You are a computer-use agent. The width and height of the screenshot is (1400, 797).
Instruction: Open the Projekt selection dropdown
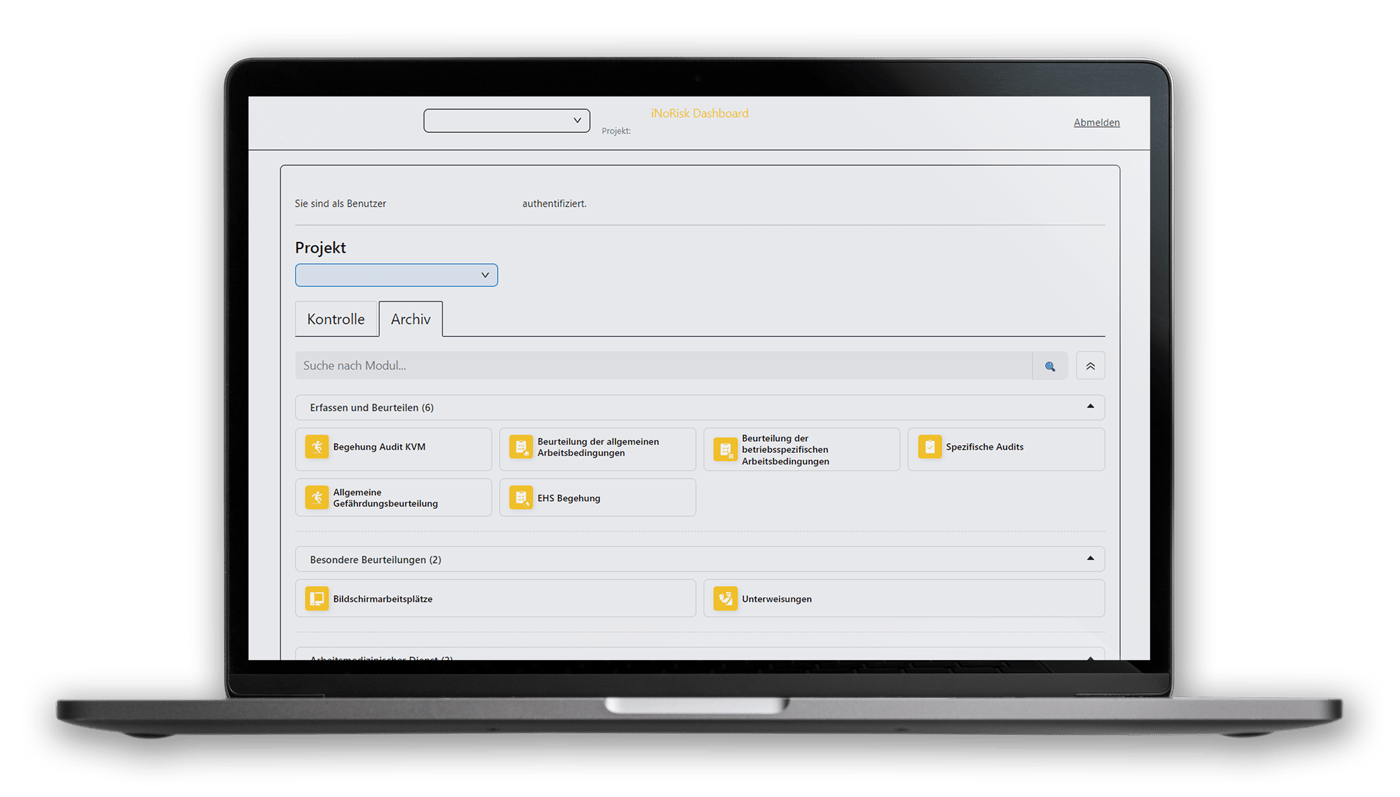click(396, 275)
